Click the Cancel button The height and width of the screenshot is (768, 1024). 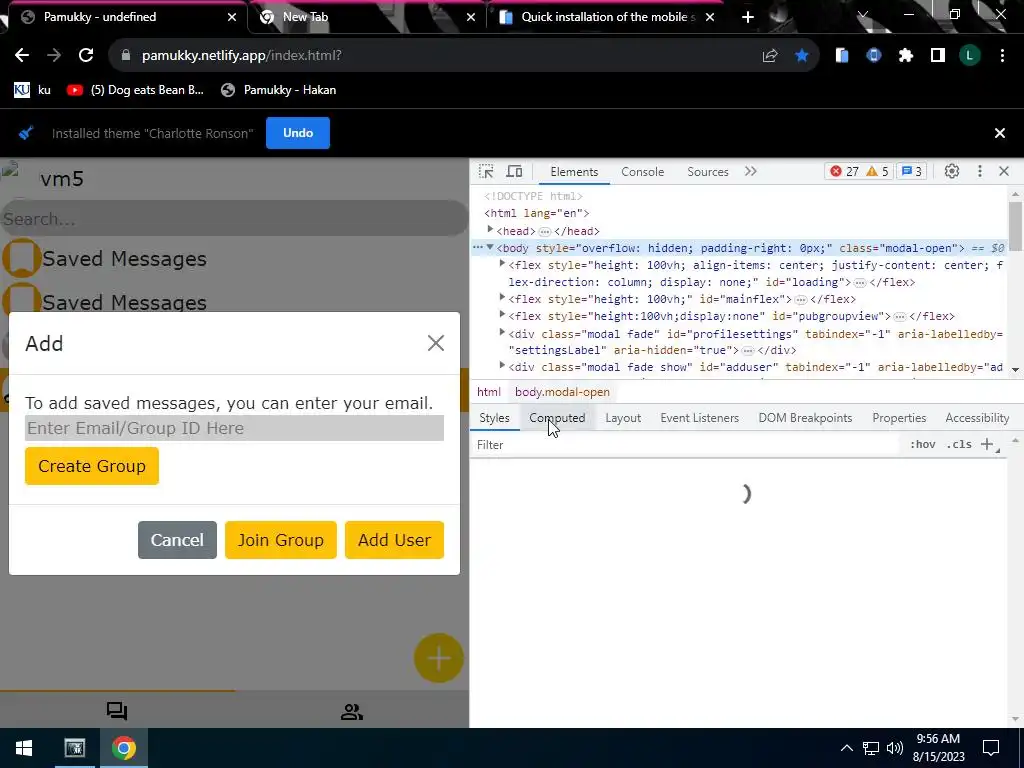177,539
